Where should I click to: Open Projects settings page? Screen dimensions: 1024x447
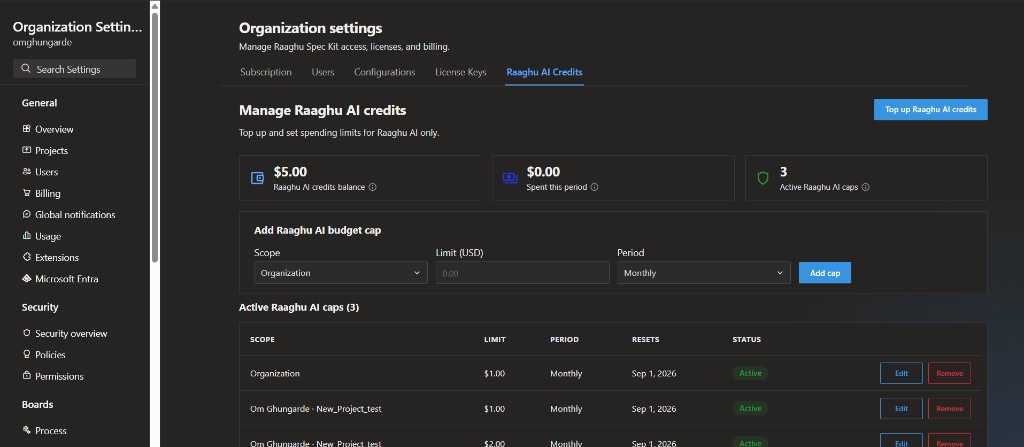[x=52, y=150]
